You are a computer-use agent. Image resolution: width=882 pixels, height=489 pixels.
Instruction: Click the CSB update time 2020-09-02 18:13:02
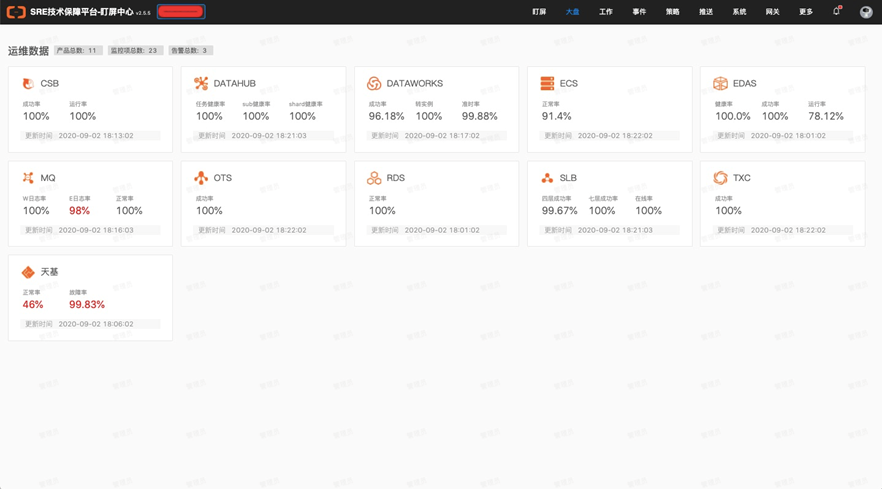(96, 136)
